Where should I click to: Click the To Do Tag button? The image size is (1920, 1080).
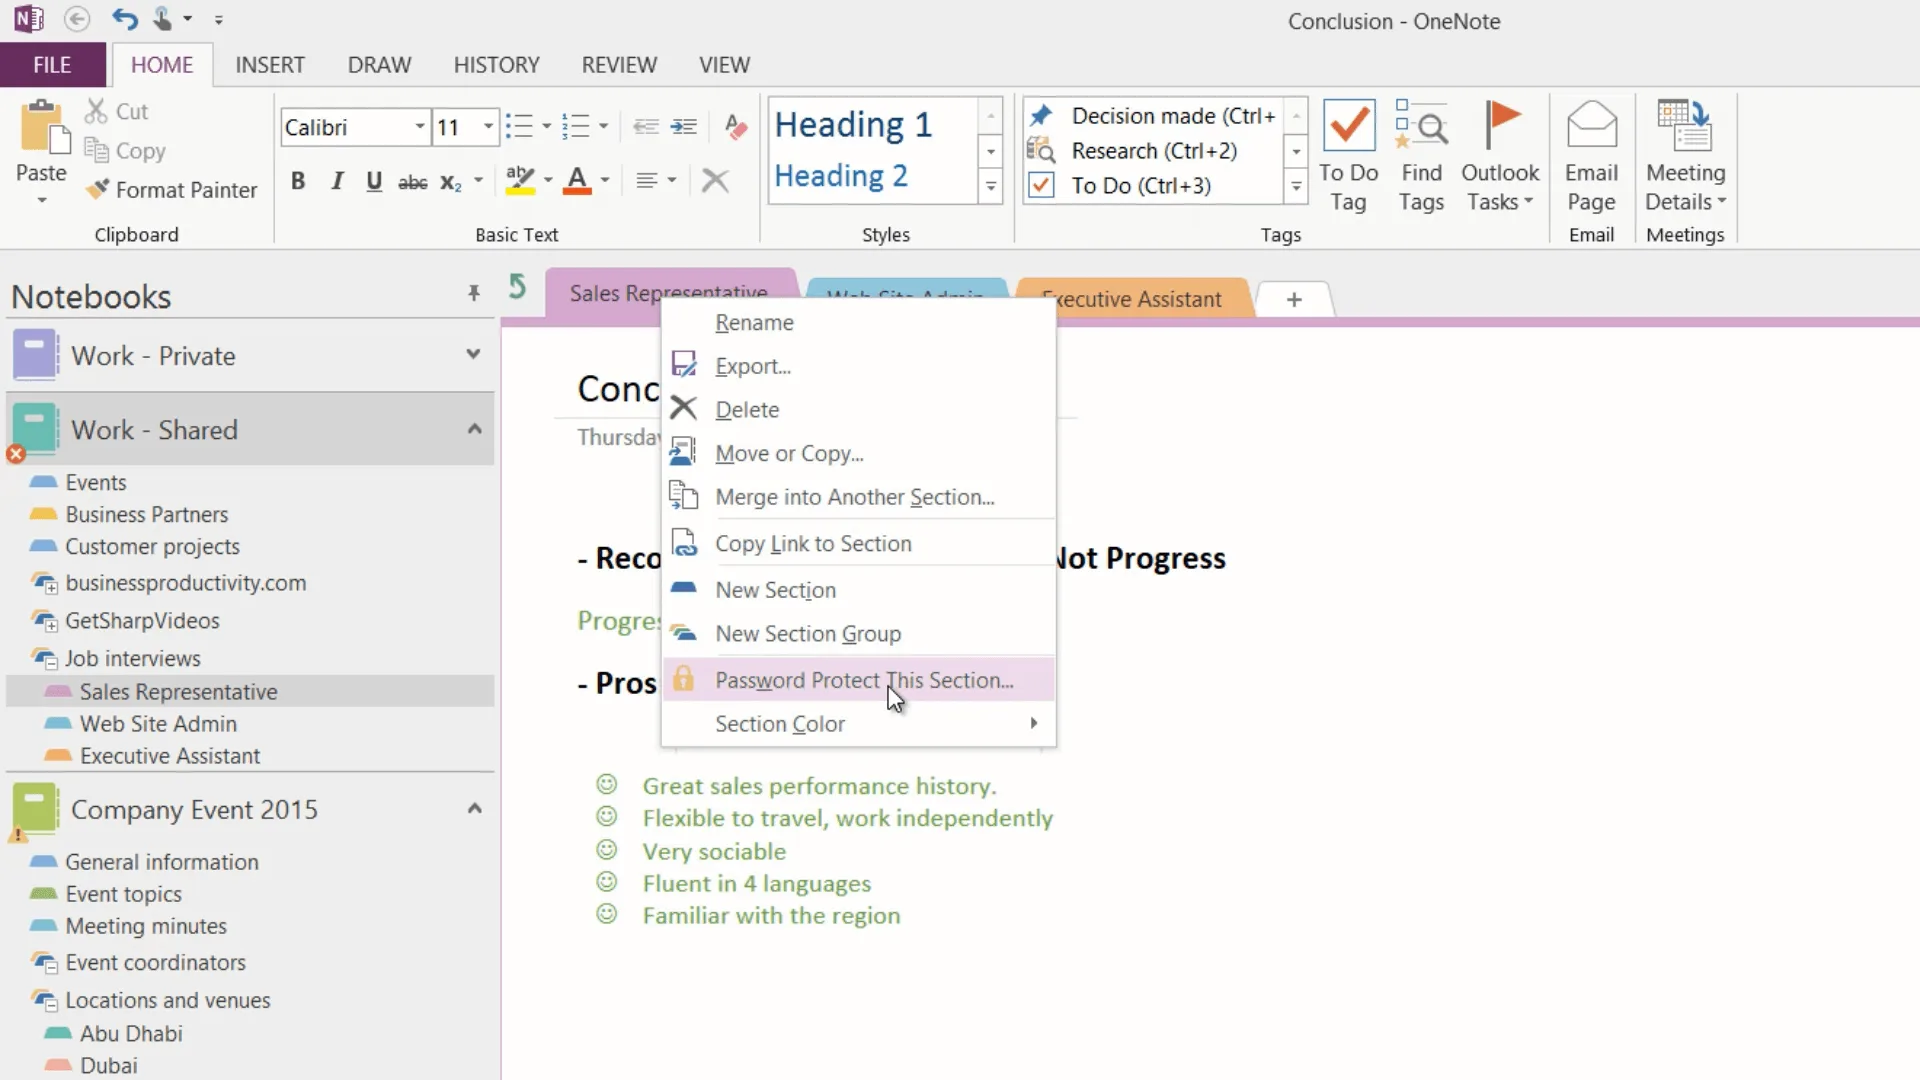[1348, 156]
